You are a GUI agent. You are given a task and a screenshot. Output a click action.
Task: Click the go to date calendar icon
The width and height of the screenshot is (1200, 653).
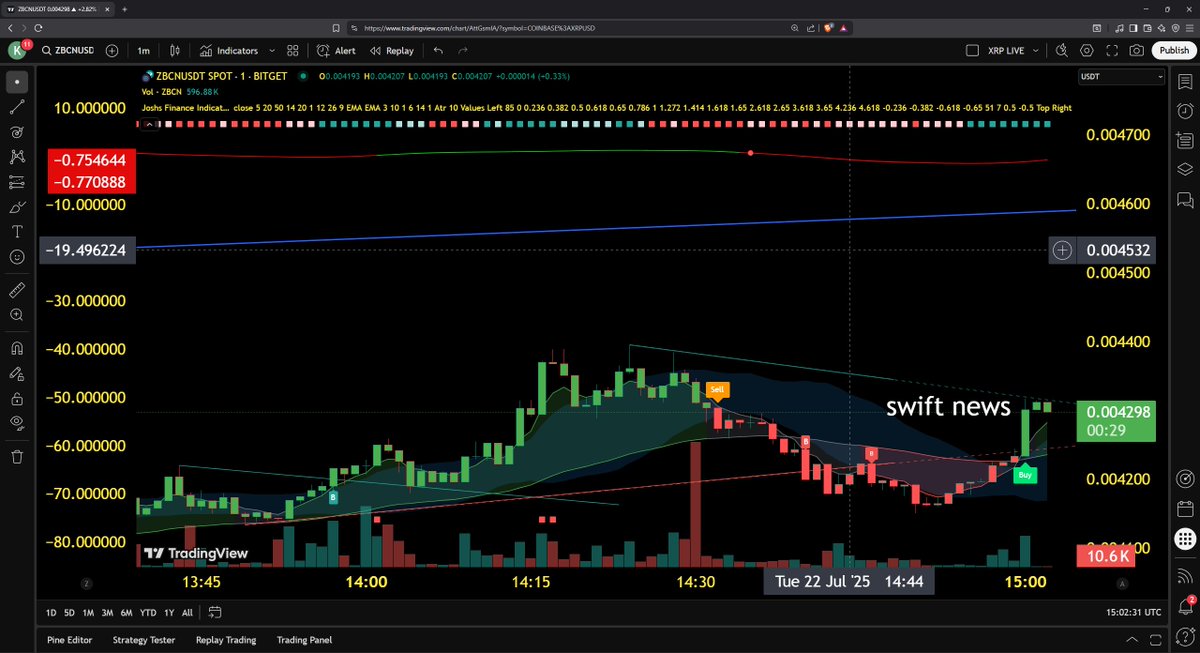tap(215, 612)
